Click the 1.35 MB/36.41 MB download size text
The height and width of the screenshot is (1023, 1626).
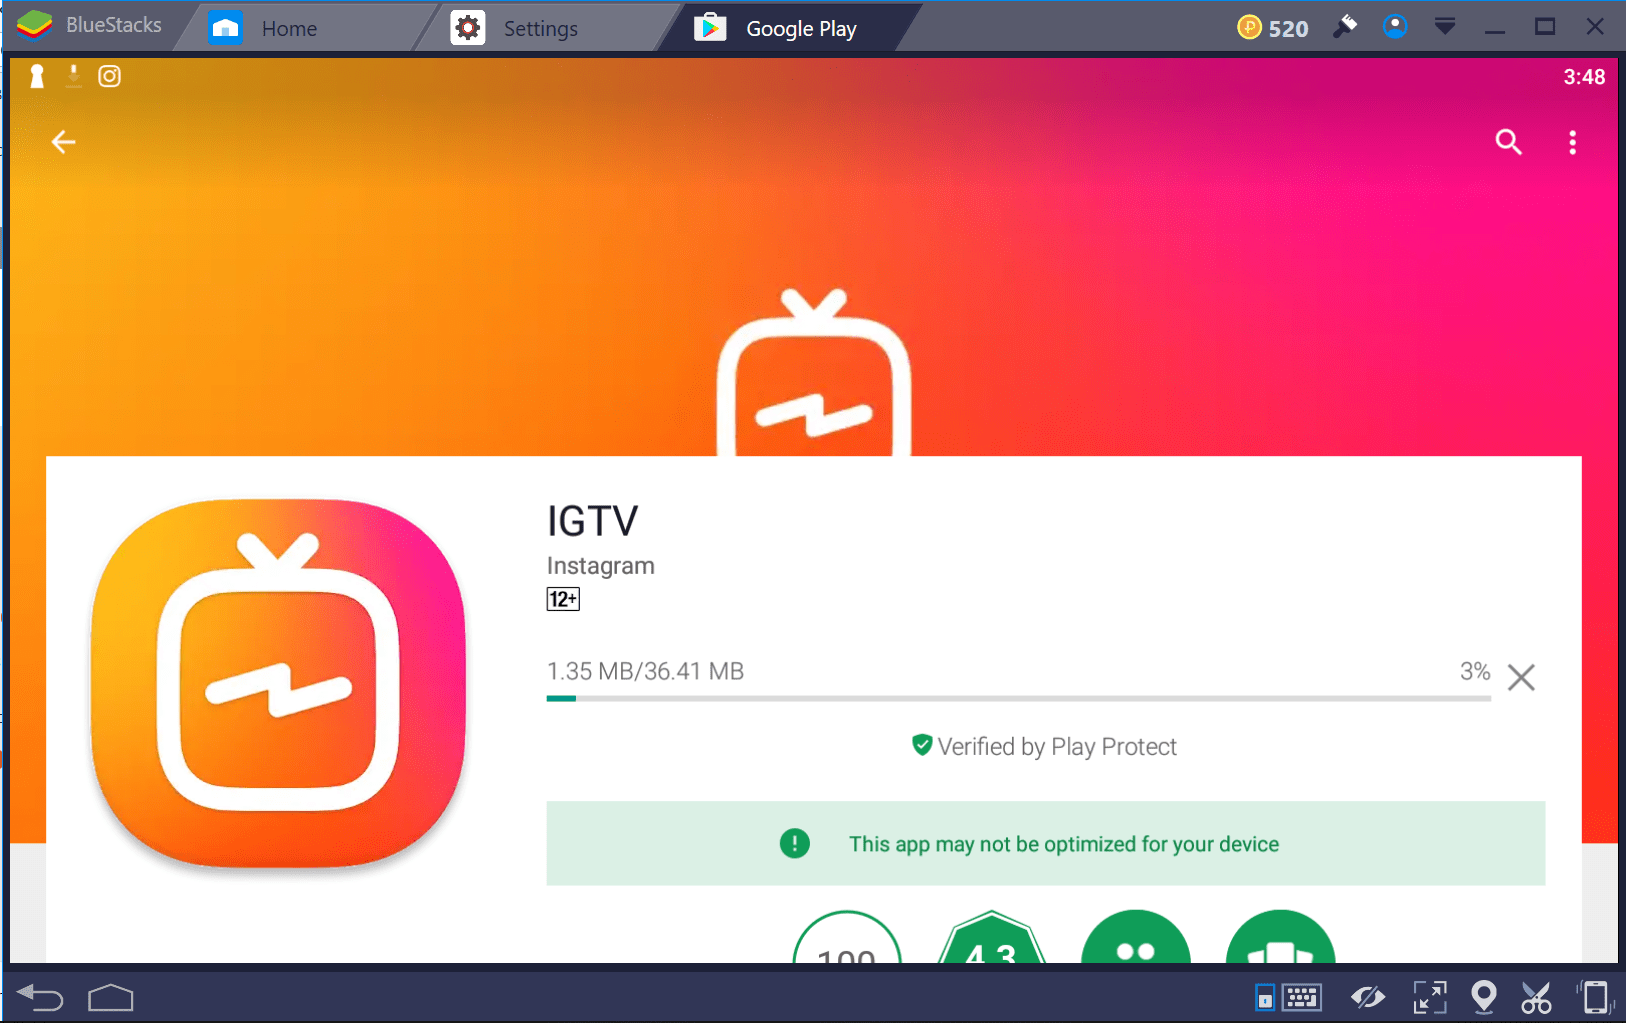(x=645, y=671)
